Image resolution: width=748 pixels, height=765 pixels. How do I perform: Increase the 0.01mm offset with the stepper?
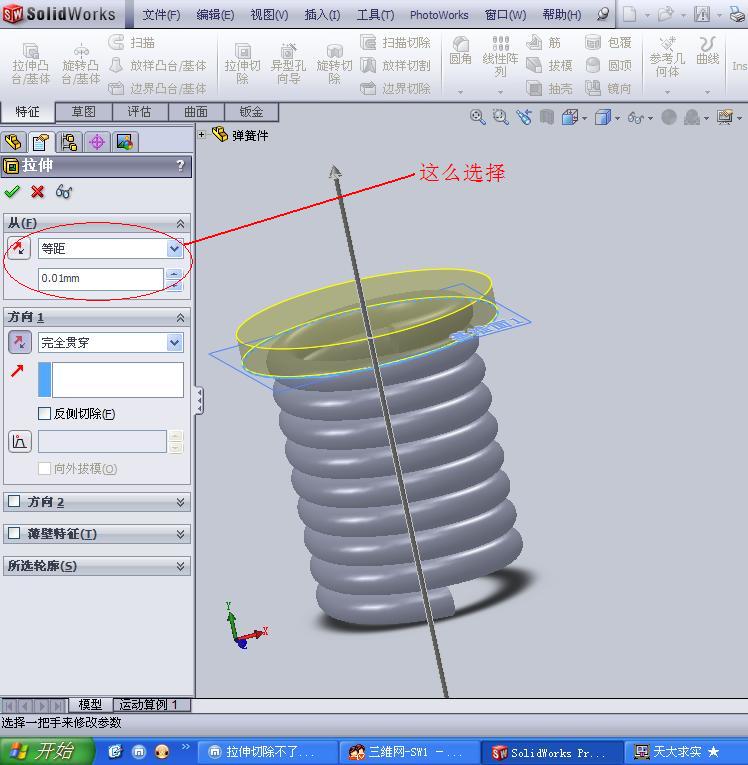(174, 274)
